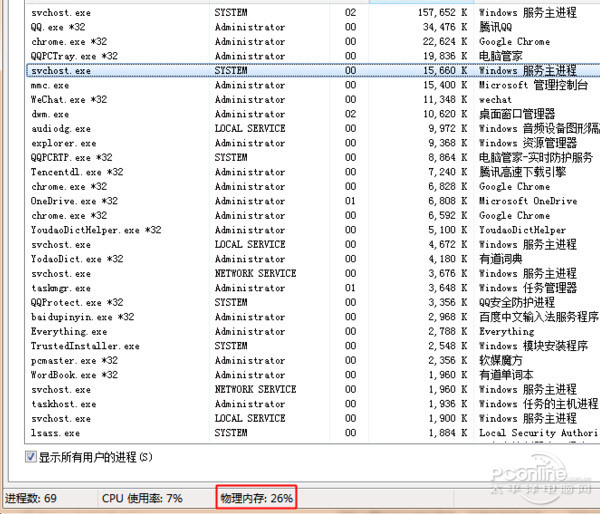Click CPU value 02 on the dwm.exe row
This screenshot has height=514, width=600.
tap(350, 114)
